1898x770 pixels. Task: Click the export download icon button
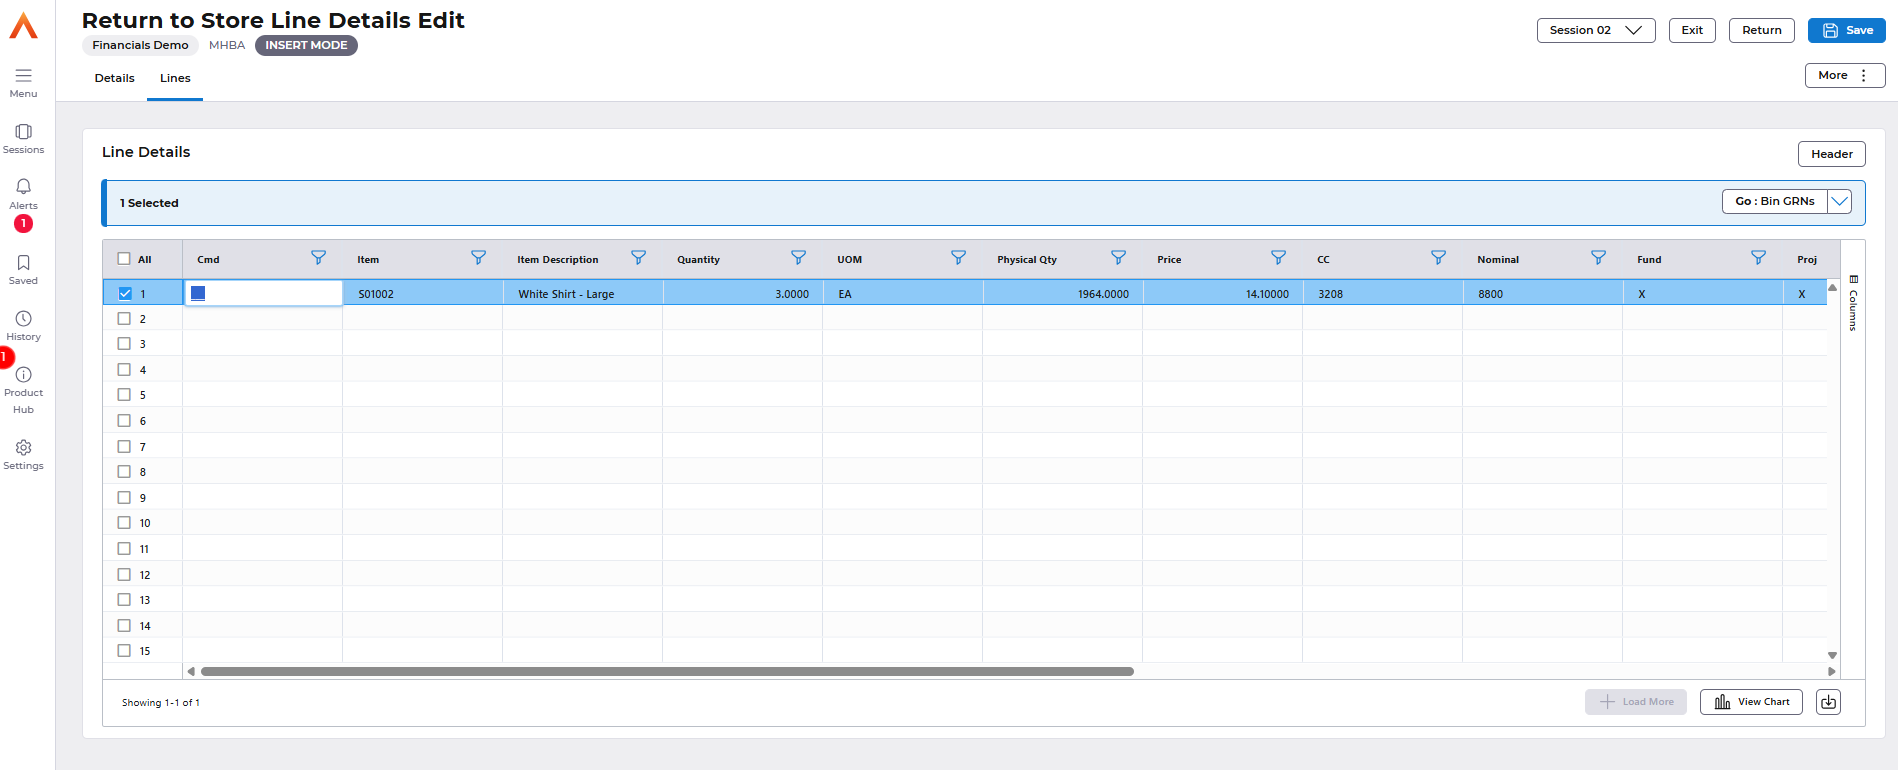(1828, 702)
